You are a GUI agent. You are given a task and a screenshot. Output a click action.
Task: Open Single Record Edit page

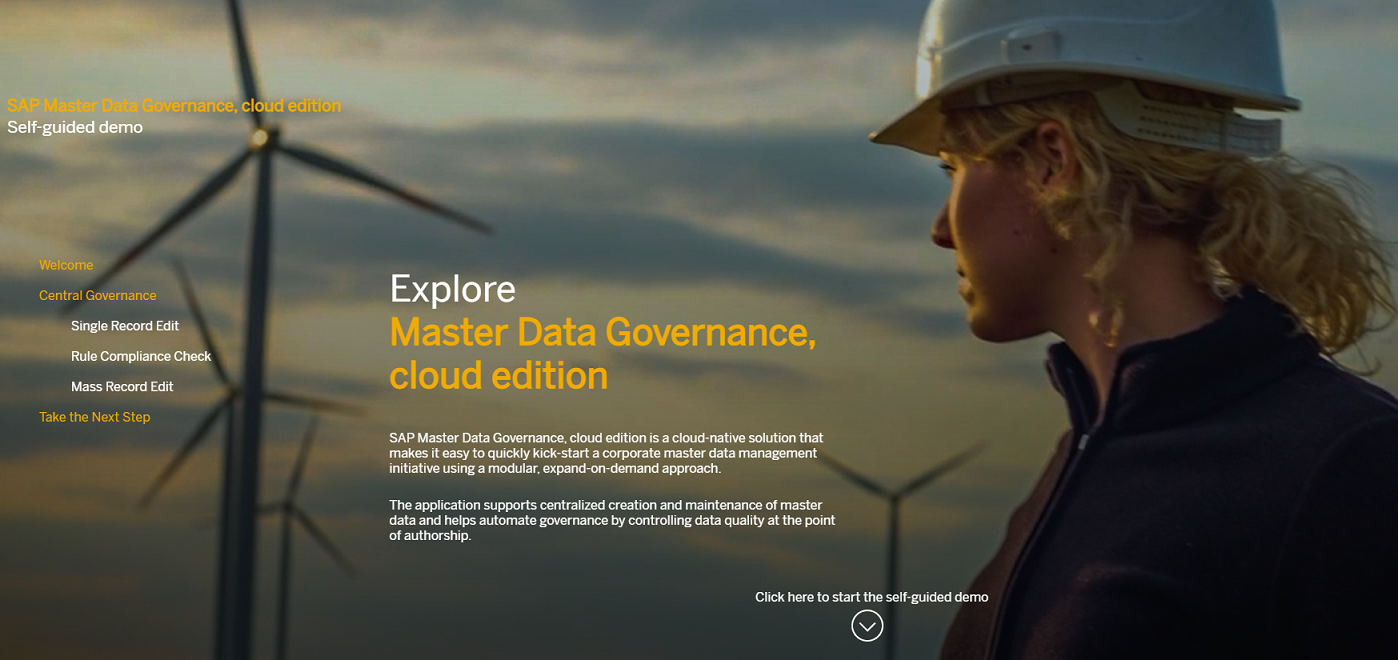pyautogui.click(x=125, y=326)
